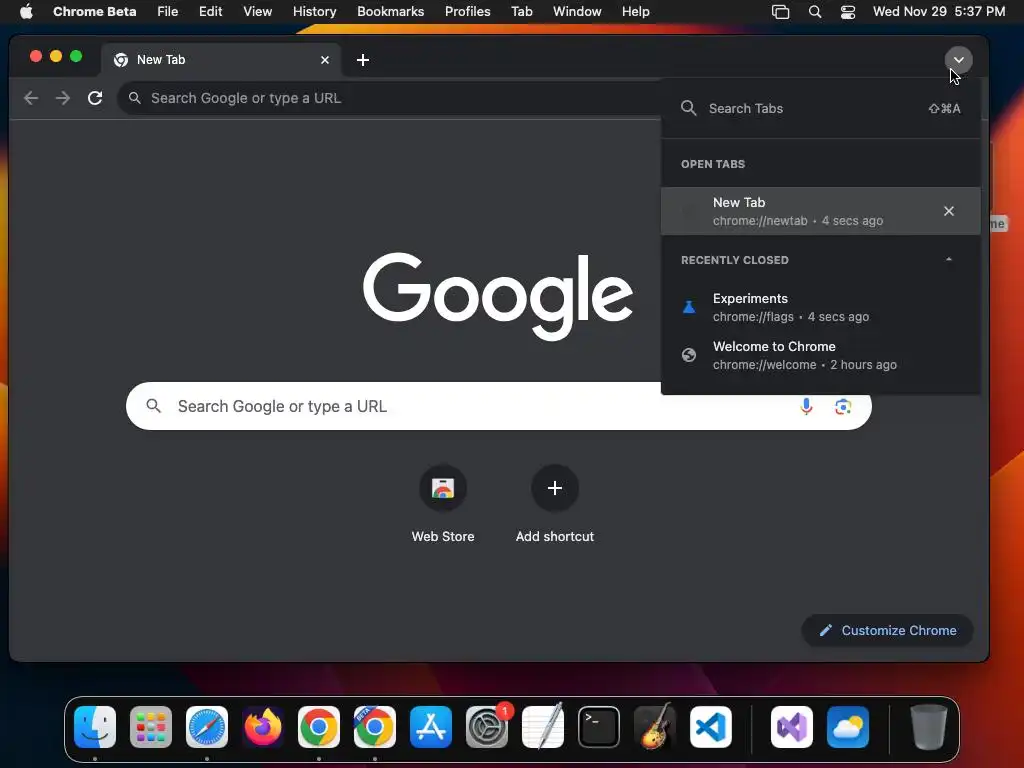Launch Visual Studio Code from the Dock
Screen dimensions: 1024x768
(x=711, y=727)
